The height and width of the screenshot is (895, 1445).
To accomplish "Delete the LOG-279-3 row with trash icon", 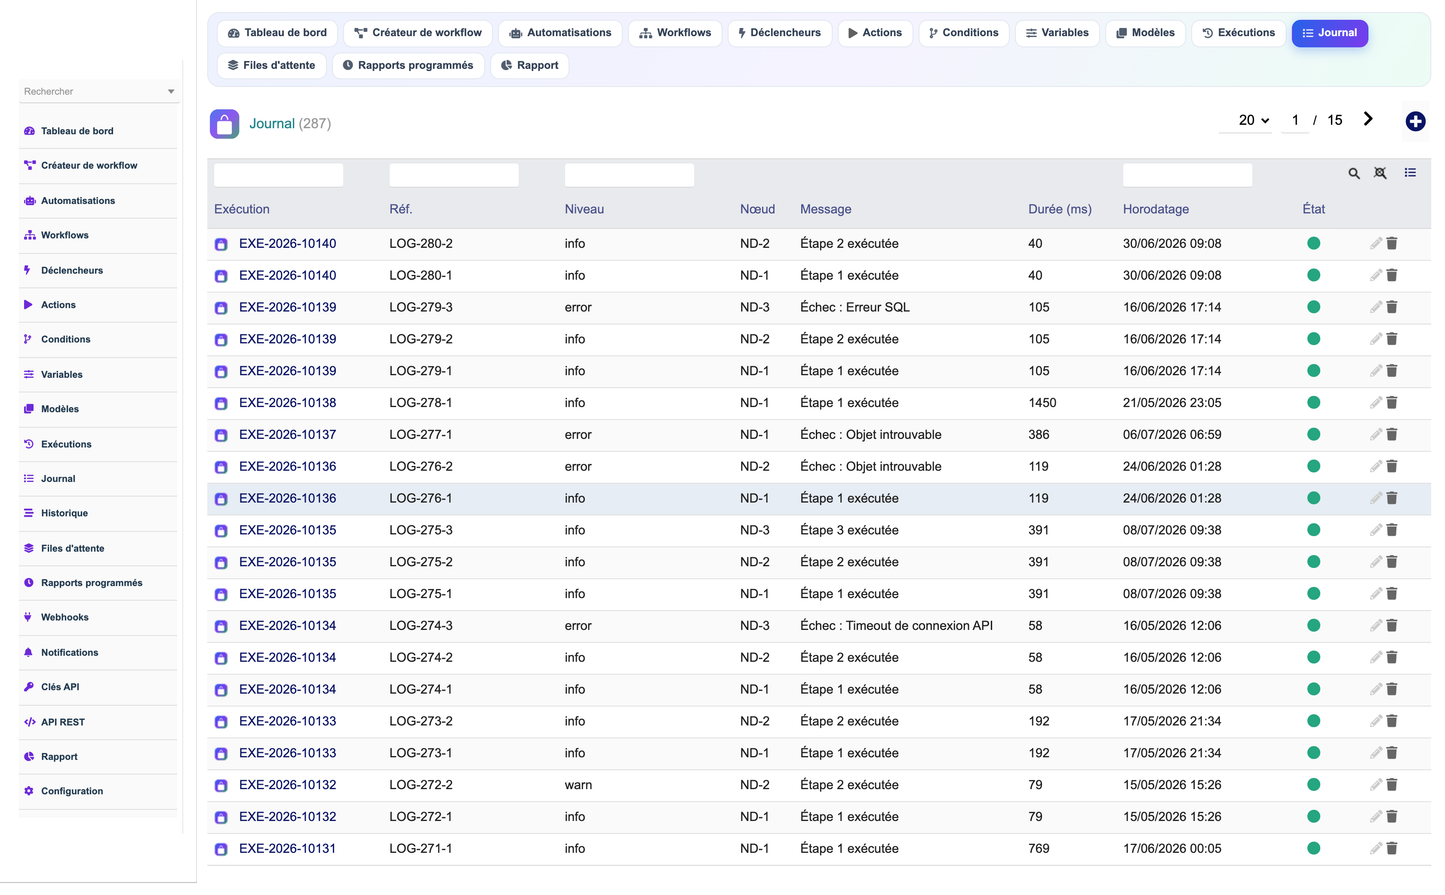I will tap(1392, 307).
